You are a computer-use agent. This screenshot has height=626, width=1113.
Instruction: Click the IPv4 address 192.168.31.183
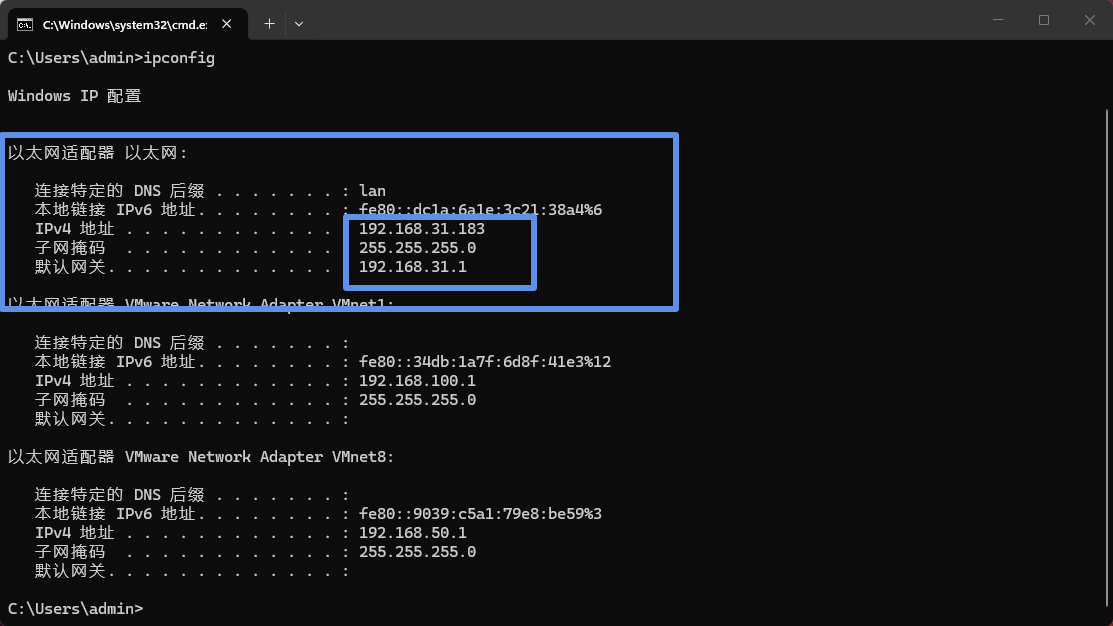(x=421, y=229)
